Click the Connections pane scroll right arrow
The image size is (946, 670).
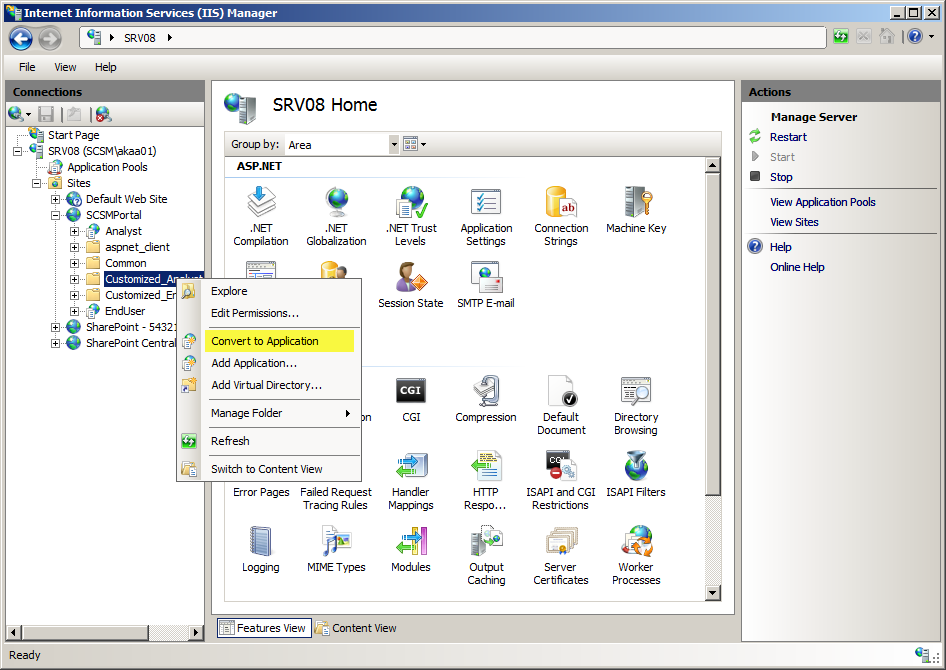click(195, 633)
